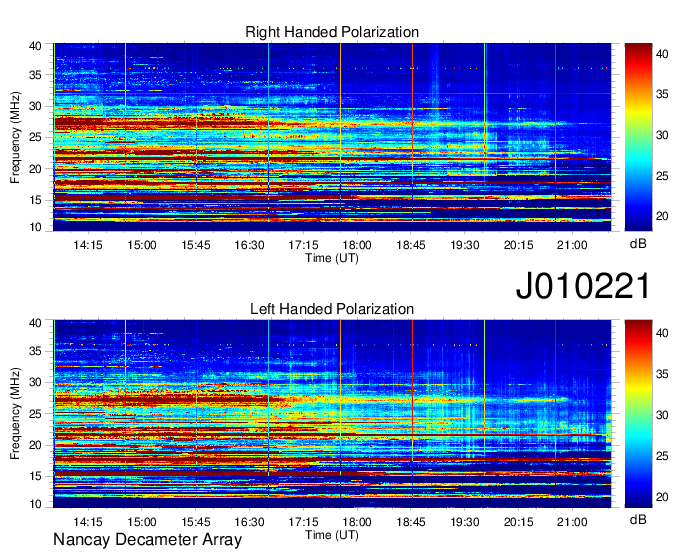This screenshot has height=552, width=680.
Task: Click 35 MHz tick on Left Handed frequency axis
Action: [x=35, y=351]
